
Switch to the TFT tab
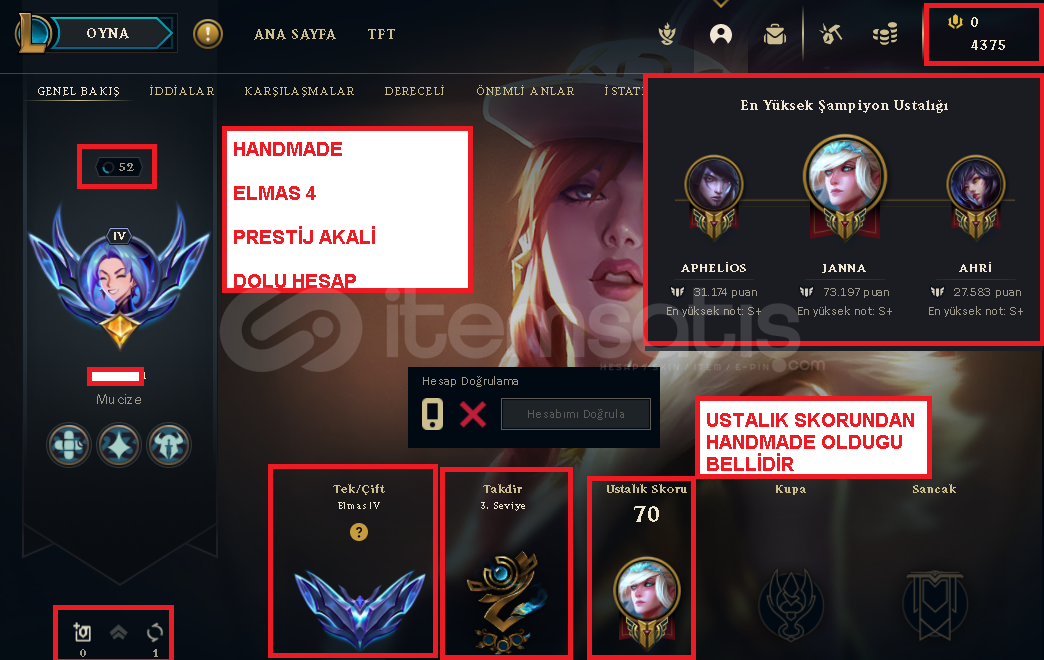click(382, 34)
